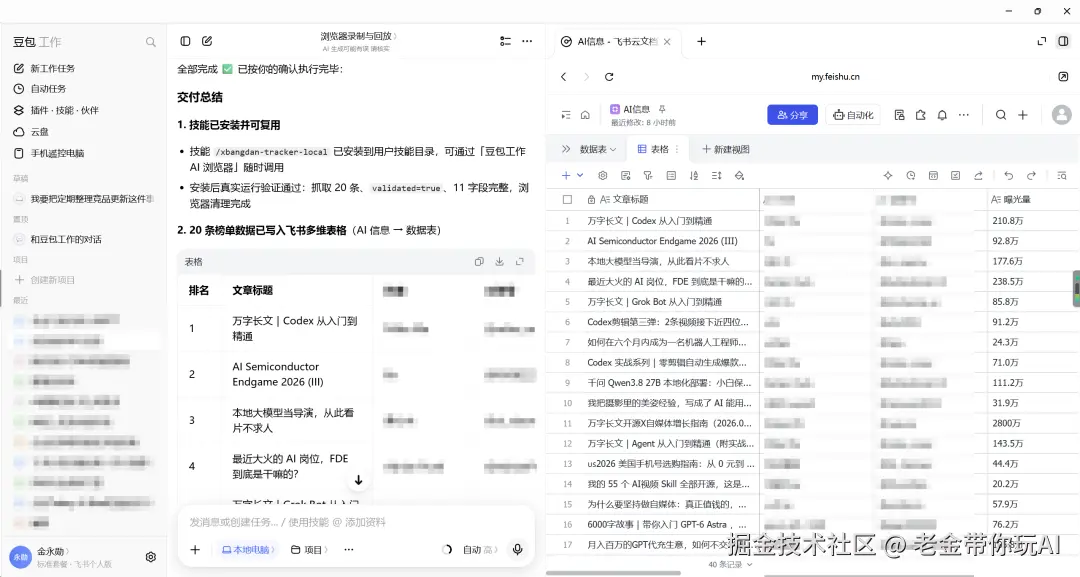
Task: Activate voice input microphone
Action: click(517, 549)
